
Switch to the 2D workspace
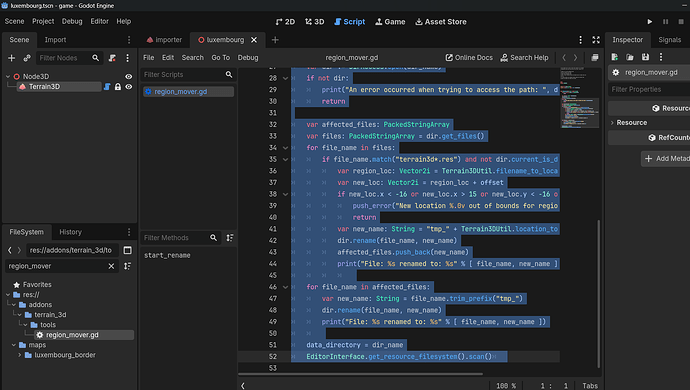(x=285, y=22)
